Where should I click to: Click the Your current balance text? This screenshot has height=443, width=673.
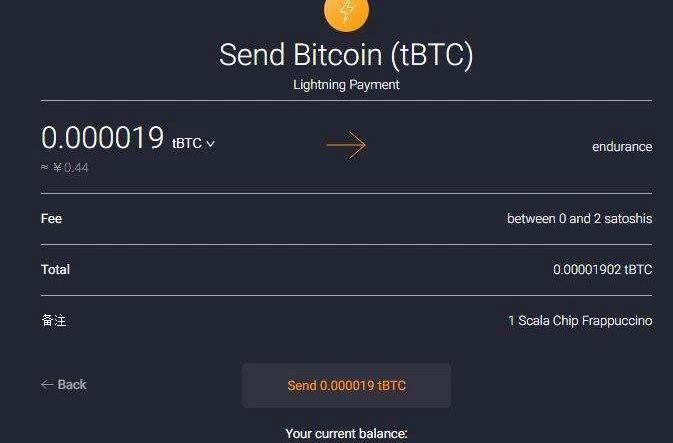click(346, 434)
